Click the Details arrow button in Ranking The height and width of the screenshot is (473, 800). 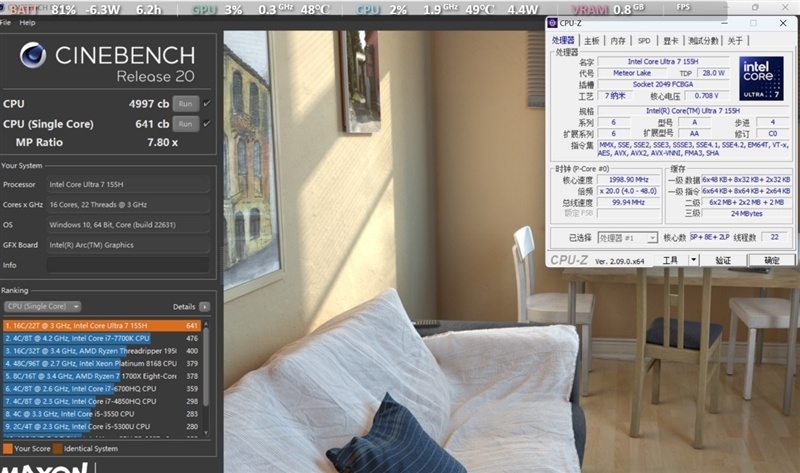coord(205,307)
